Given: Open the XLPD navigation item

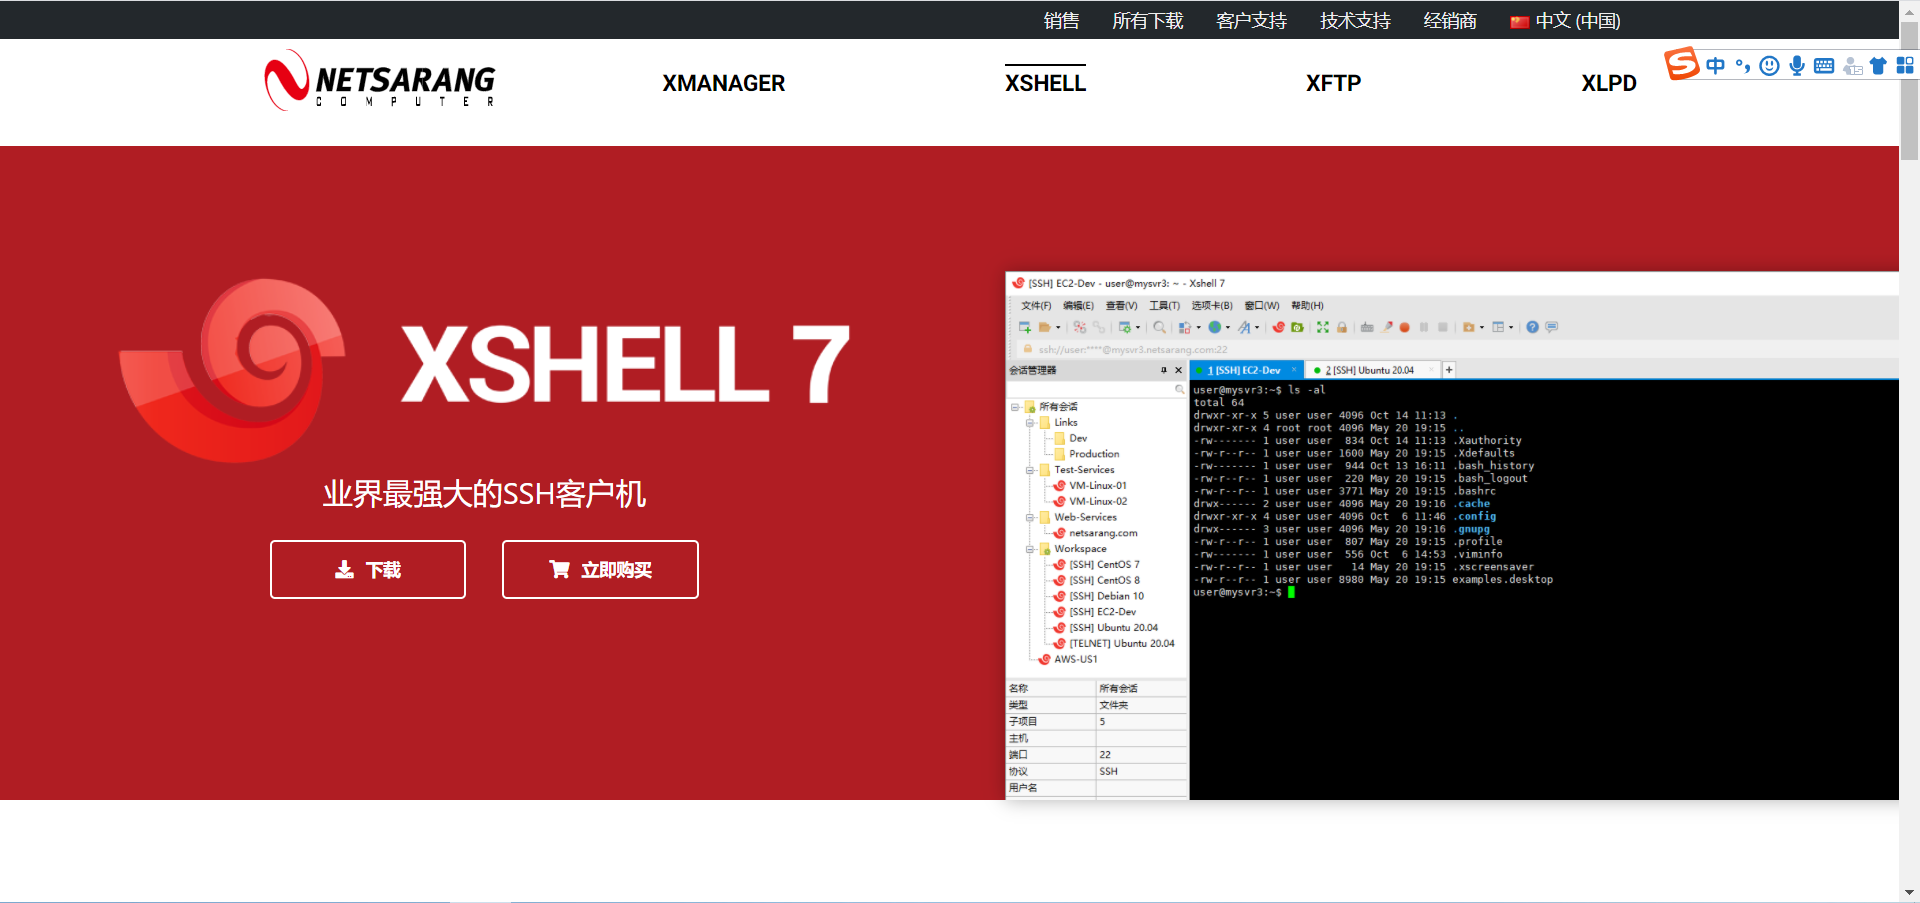Looking at the screenshot, I should 1608,83.
